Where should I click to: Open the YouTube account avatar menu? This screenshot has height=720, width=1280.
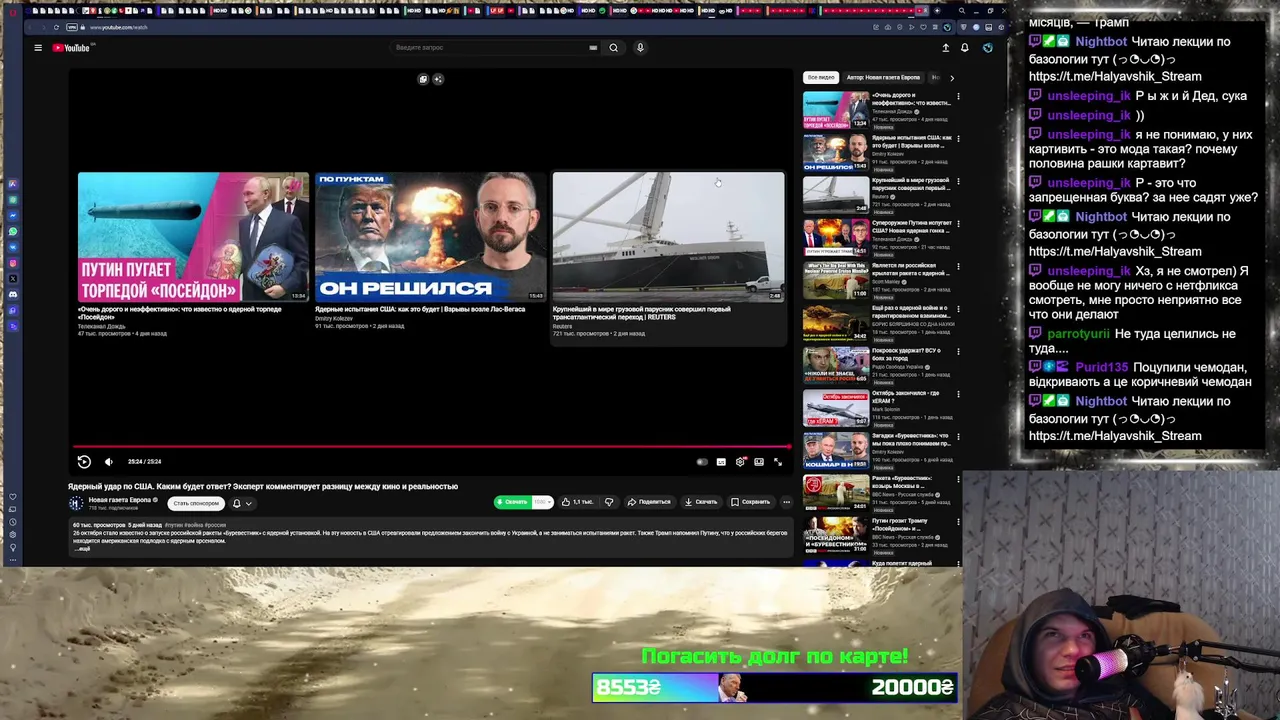point(988,48)
